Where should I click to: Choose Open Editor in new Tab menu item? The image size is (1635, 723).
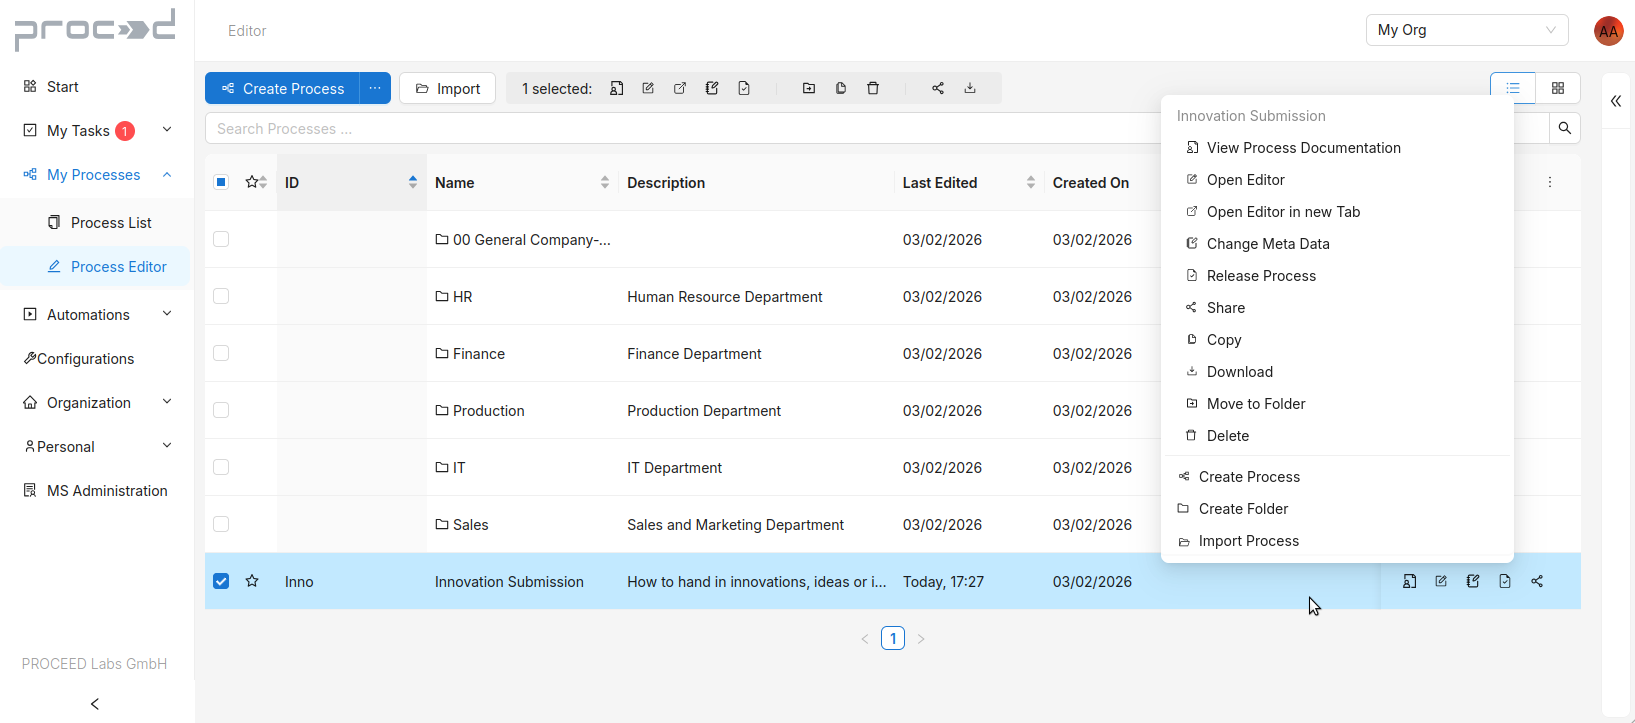tap(1337, 212)
